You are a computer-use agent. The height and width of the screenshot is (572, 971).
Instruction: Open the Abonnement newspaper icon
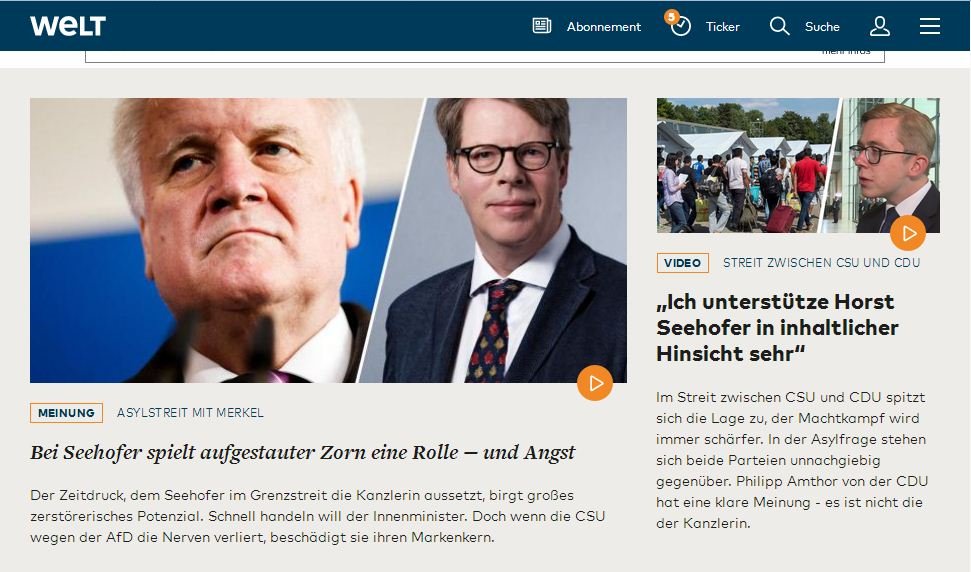542,26
